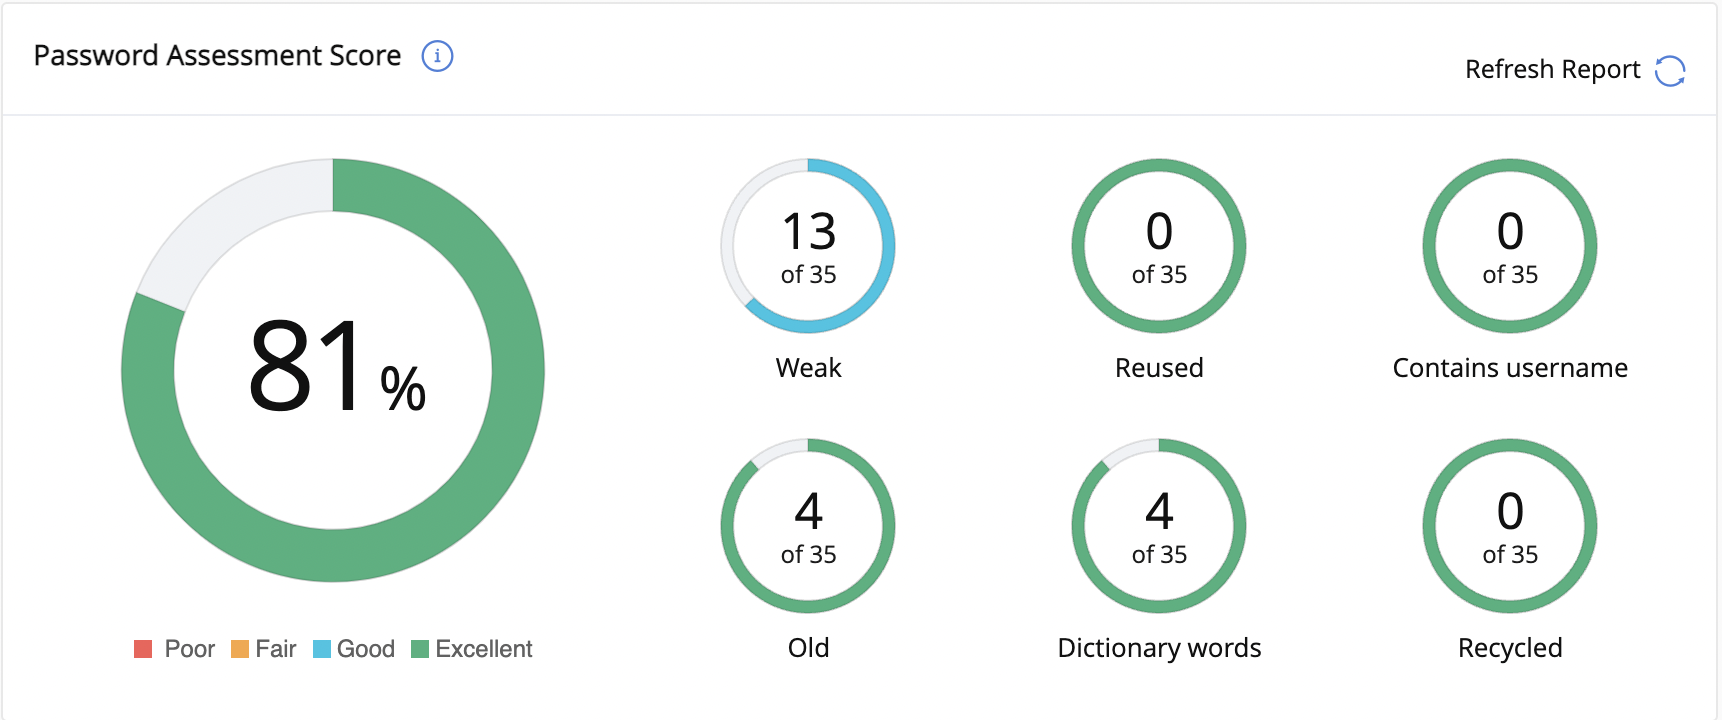Click the Reused label text

click(x=1159, y=368)
